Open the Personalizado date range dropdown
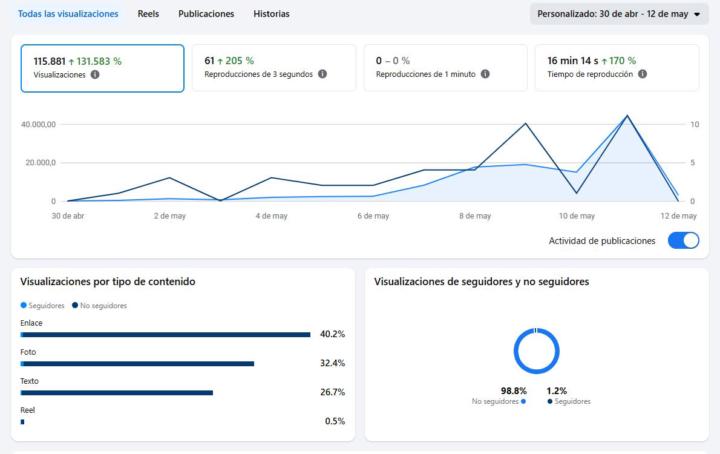 (x=619, y=14)
